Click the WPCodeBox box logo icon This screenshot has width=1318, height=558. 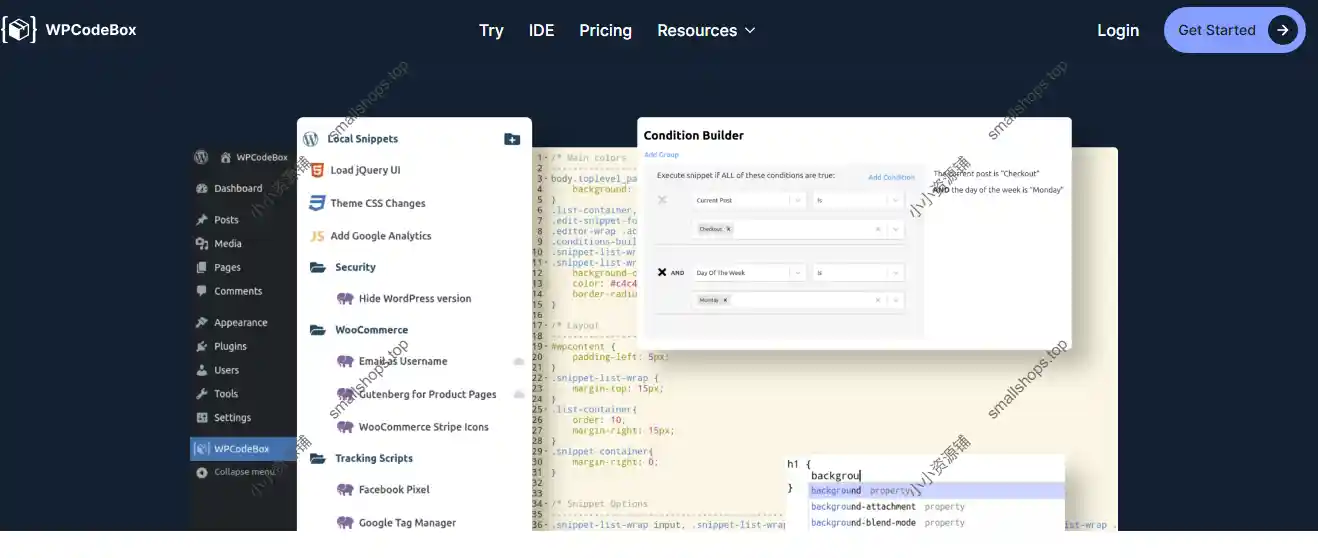click(x=19, y=30)
